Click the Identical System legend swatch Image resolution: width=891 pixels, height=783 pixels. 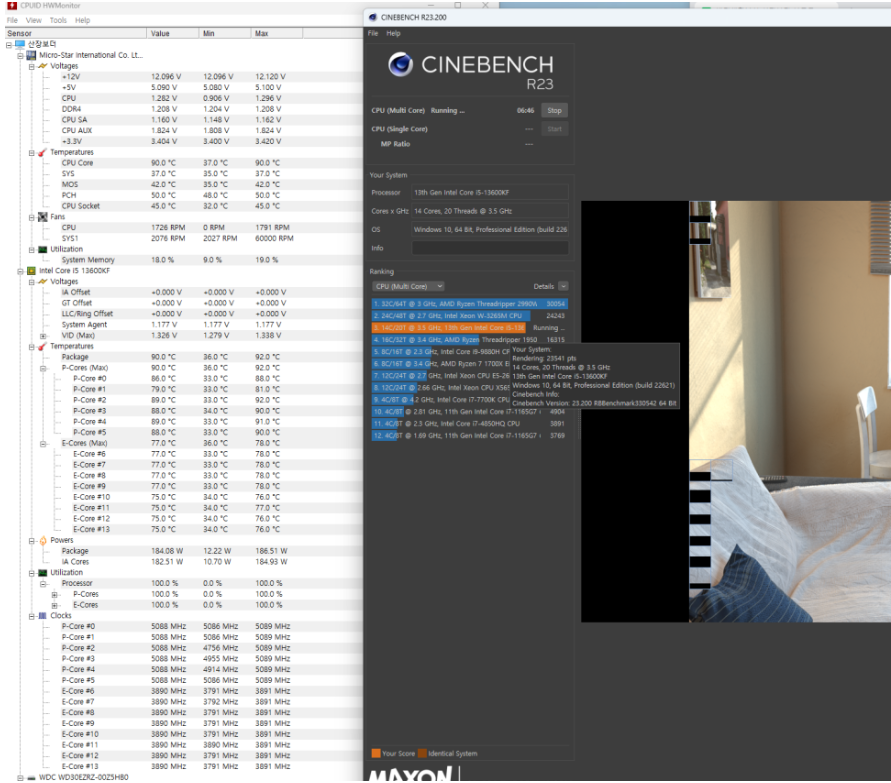tap(422, 753)
